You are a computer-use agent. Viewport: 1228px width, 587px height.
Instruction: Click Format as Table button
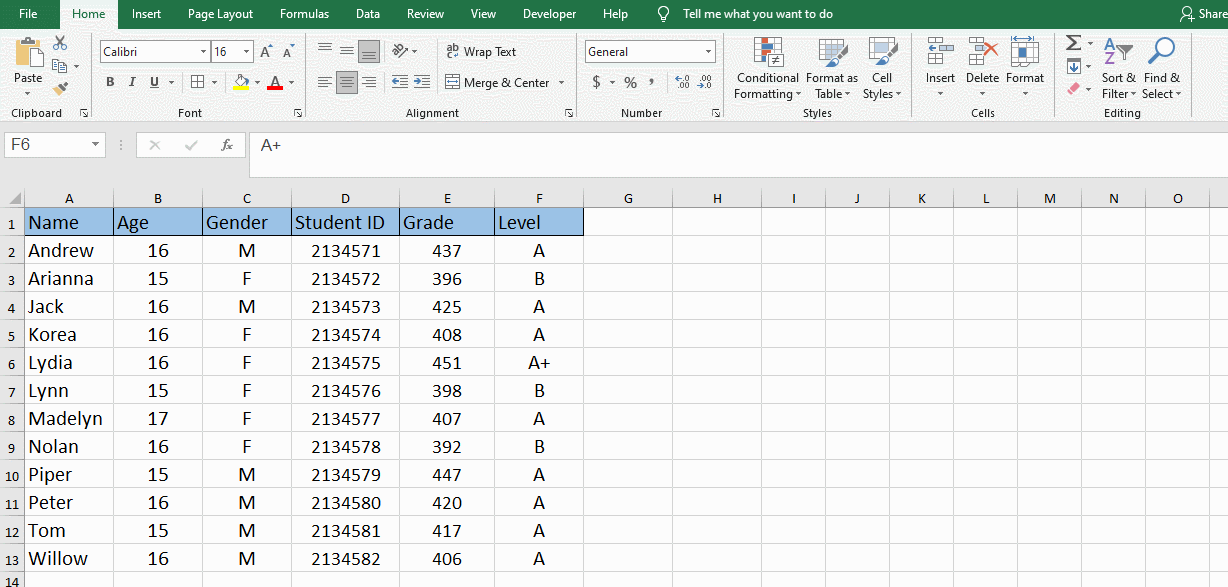pos(832,68)
